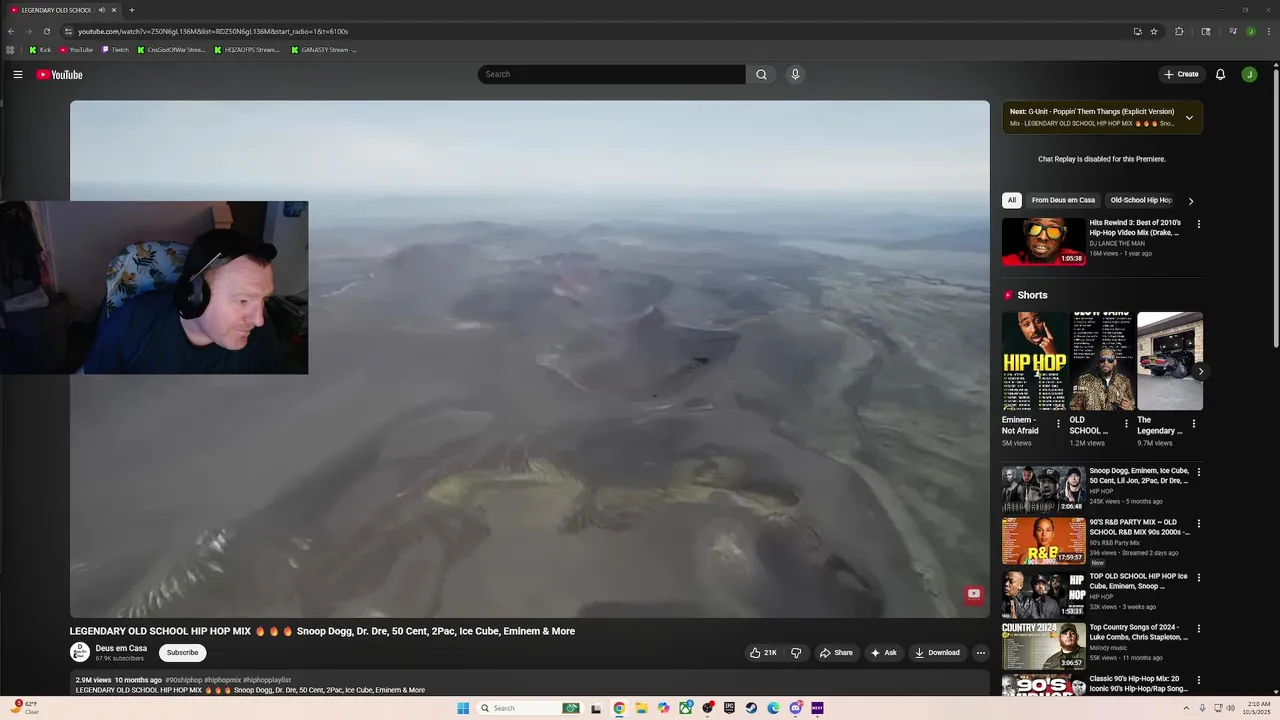
Task: Open options for OLD SCHOOL short
Action: coord(1126,423)
